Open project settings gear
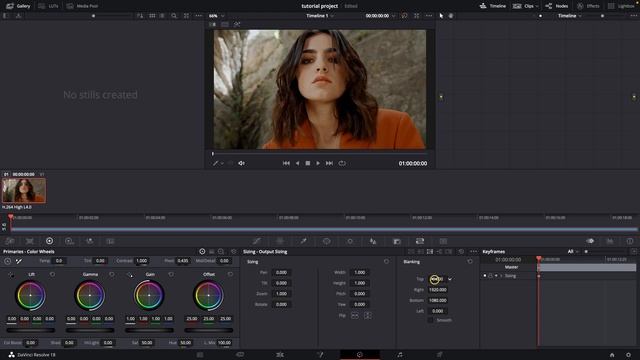The height and width of the screenshot is (360, 640). [629, 355]
